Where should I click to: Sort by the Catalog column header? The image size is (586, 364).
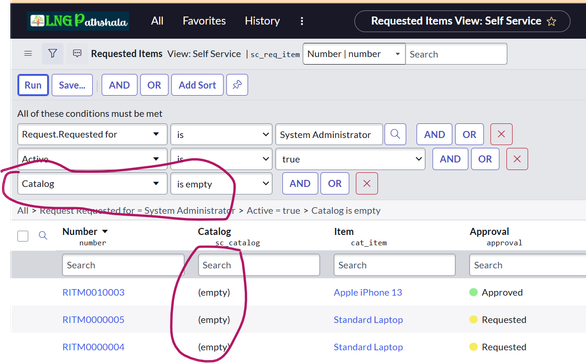pyautogui.click(x=214, y=231)
